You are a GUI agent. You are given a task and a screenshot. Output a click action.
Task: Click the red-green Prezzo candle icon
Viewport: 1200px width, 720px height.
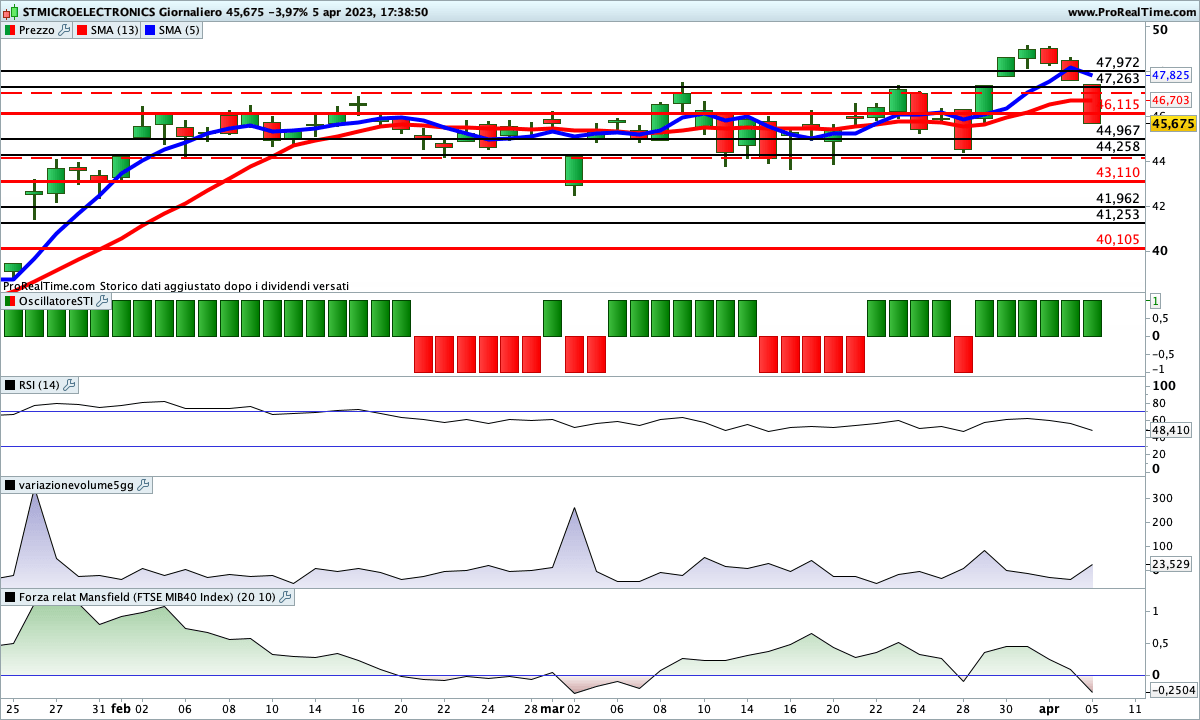[10, 30]
